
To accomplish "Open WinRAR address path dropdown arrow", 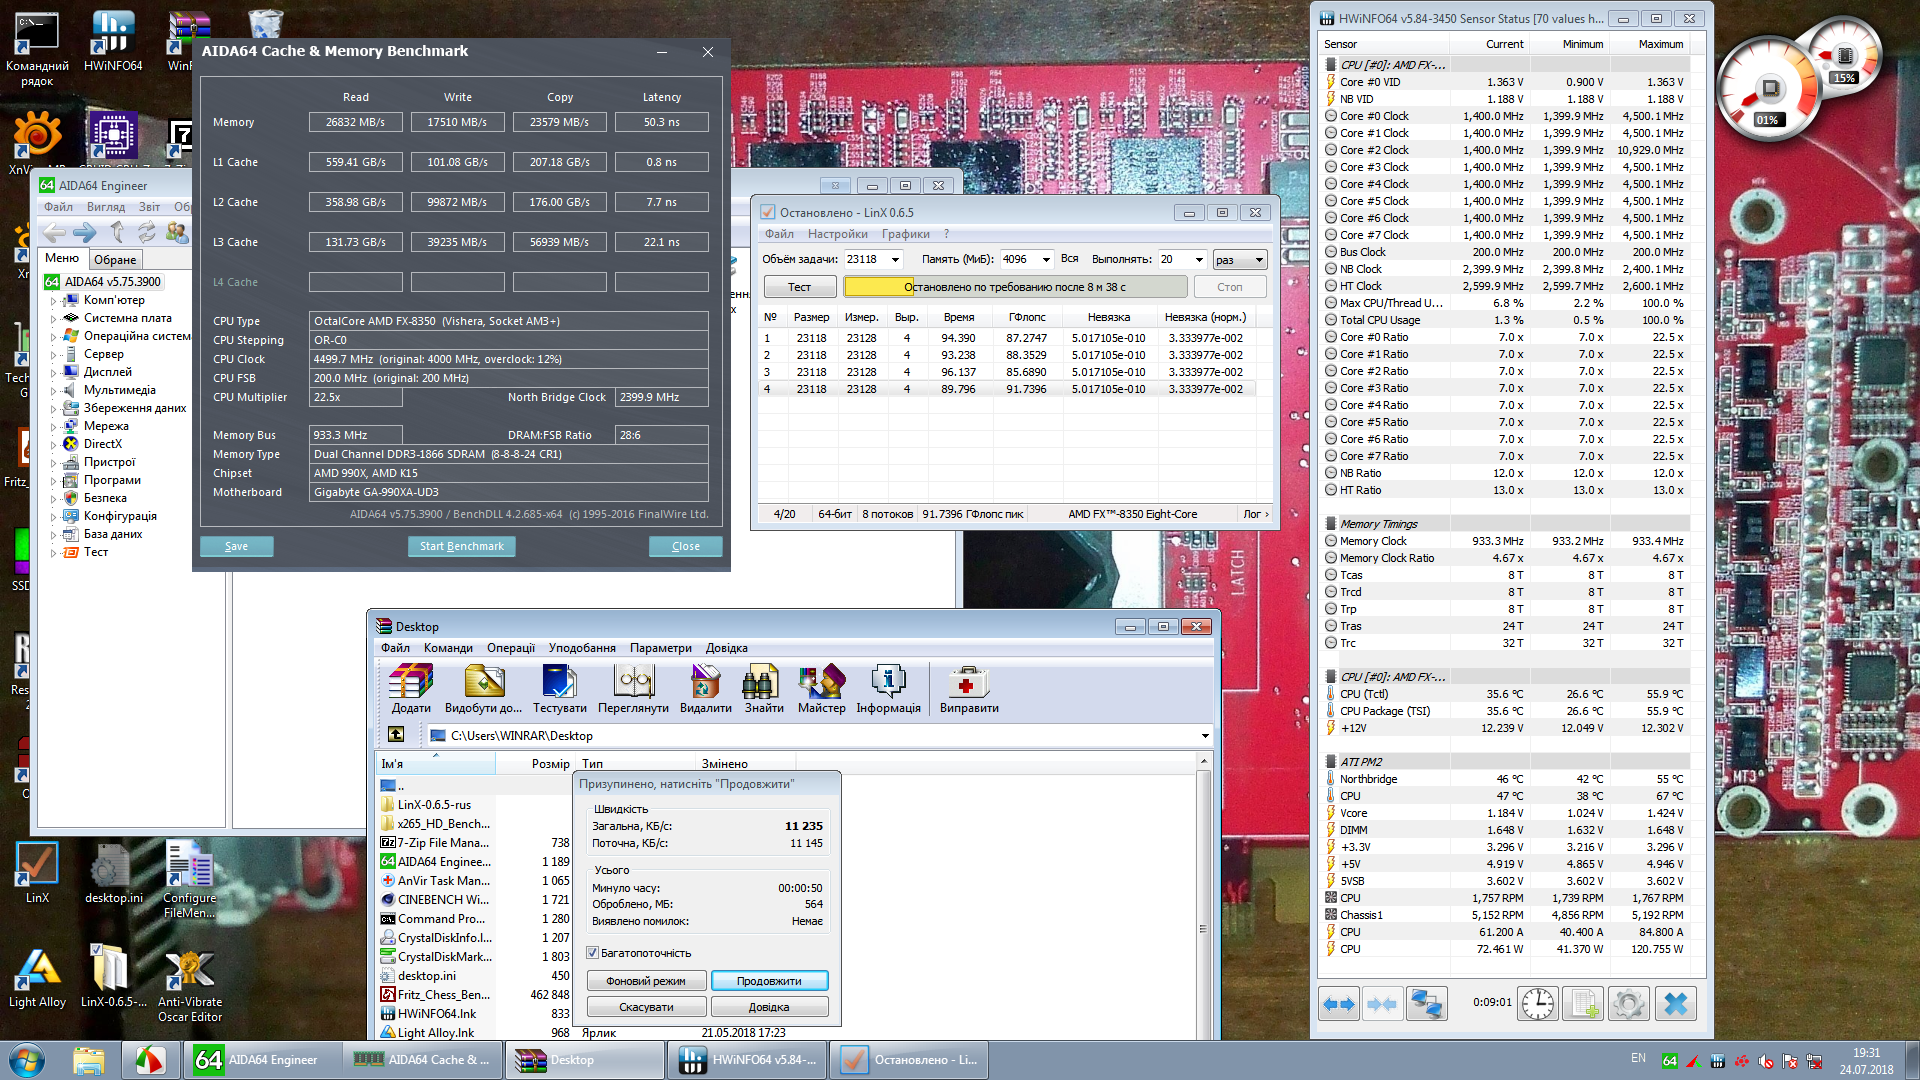I will (1205, 736).
